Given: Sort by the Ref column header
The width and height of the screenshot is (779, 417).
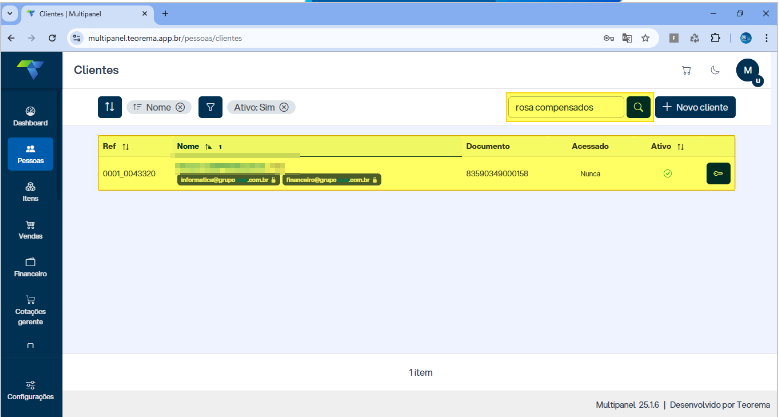Looking at the screenshot, I should point(115,146).
